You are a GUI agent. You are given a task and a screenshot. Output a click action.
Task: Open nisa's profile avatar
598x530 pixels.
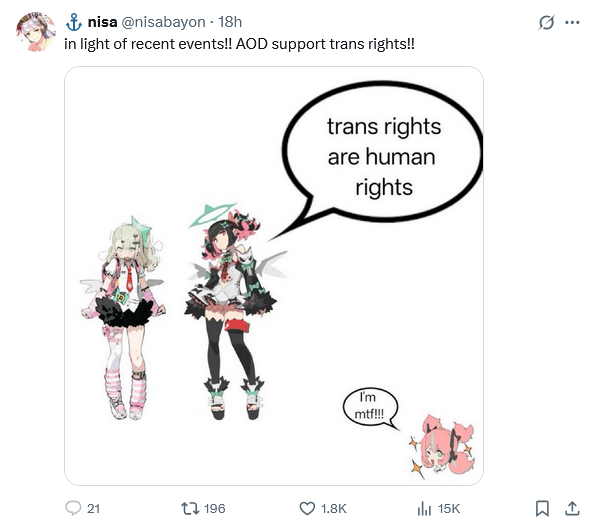click(x=36, y=32)
